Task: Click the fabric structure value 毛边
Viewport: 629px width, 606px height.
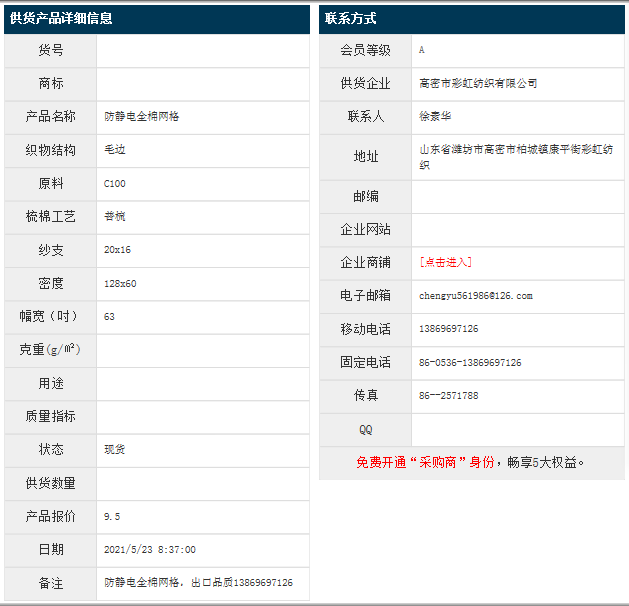Action: pyautogui.click(x=114, y=150)
